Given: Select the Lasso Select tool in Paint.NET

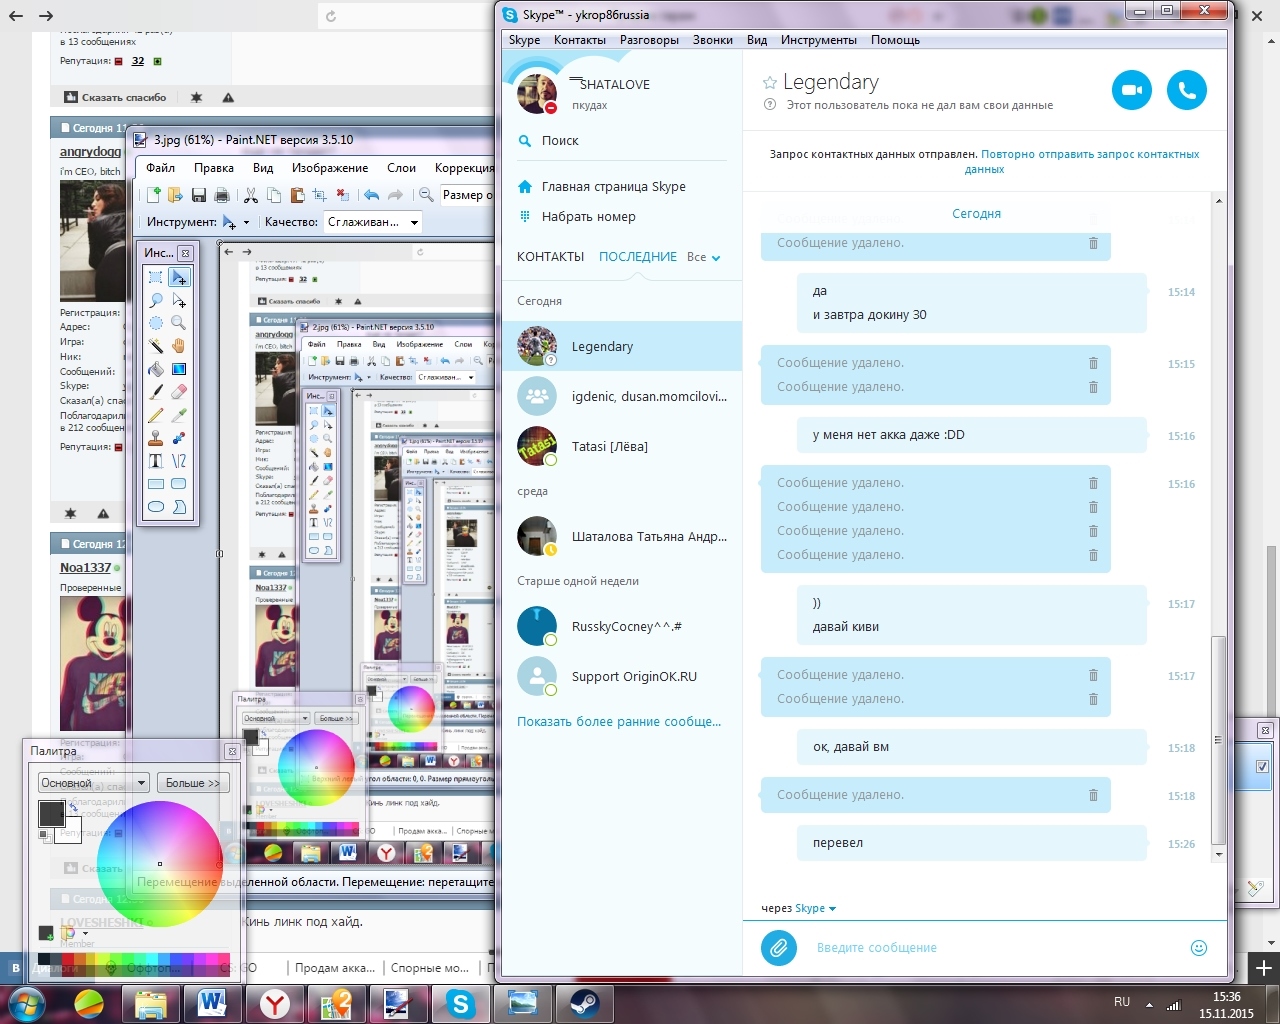Looking at the screenshot, I should [x=156, y=300].
